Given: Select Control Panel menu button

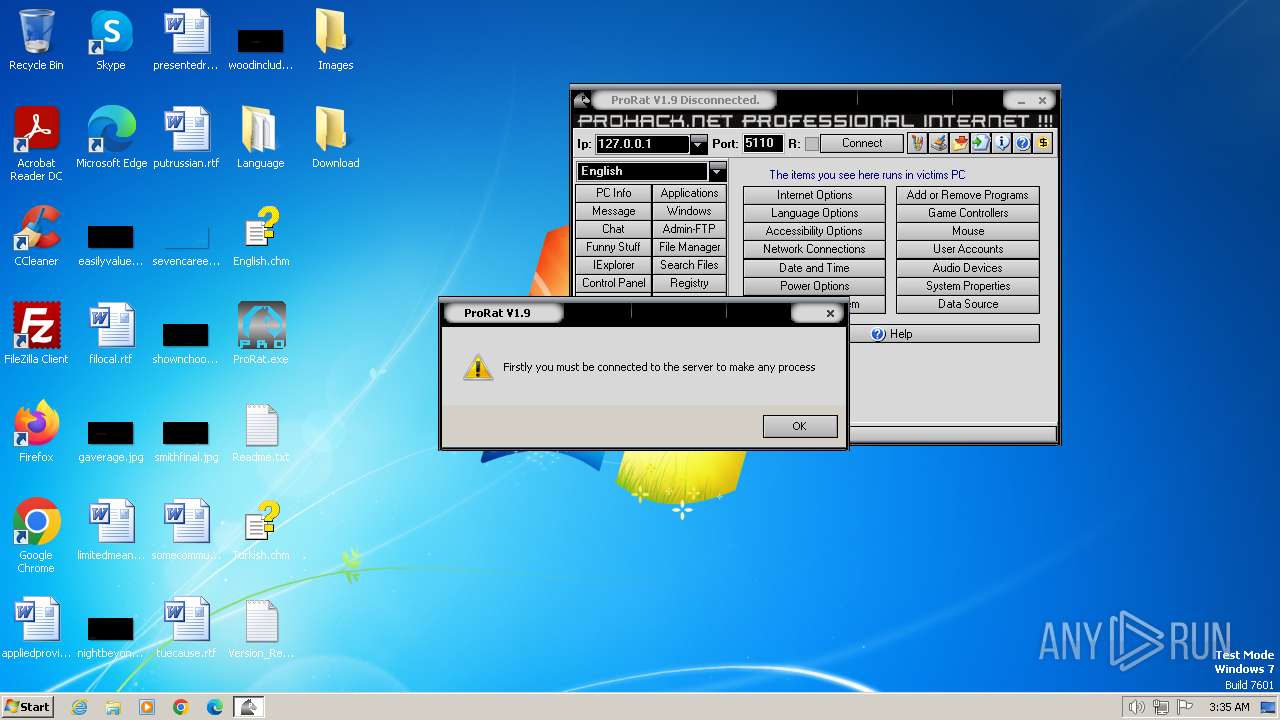Looking at the screenshot, I should click(613, 283).
